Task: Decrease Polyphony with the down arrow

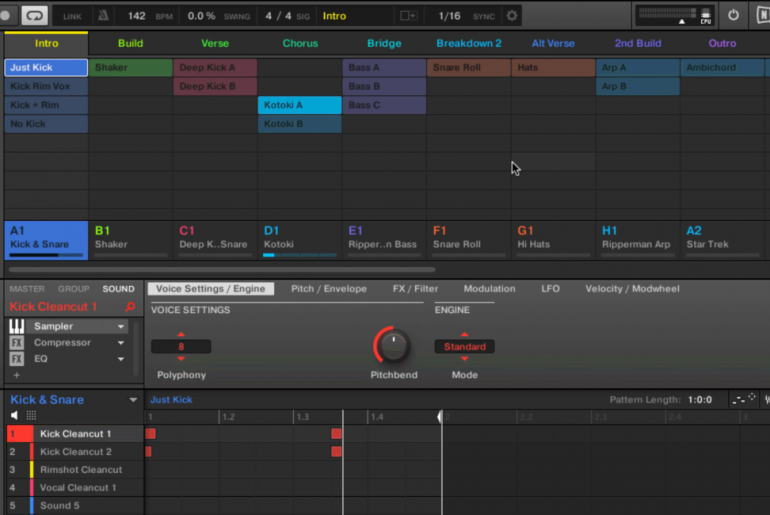Action: [x=181, y=359]
